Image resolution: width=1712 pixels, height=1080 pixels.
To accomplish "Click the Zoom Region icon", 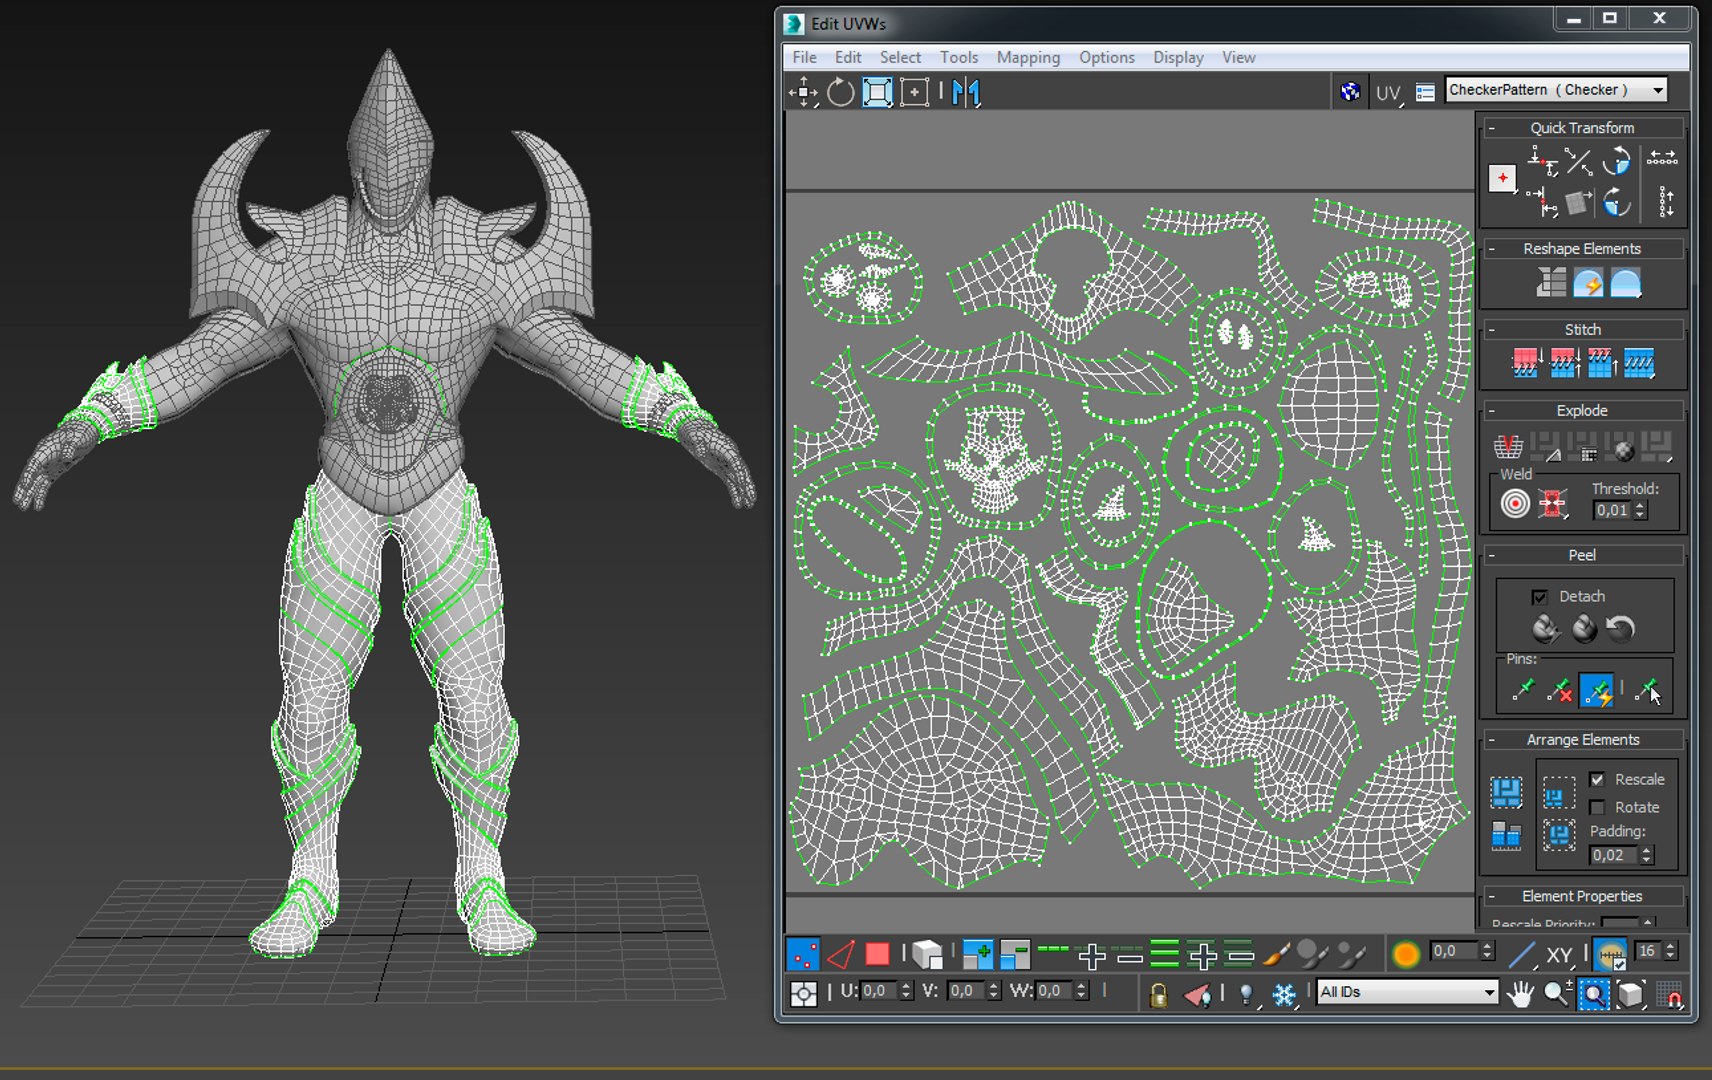I will coord(1594,993).
